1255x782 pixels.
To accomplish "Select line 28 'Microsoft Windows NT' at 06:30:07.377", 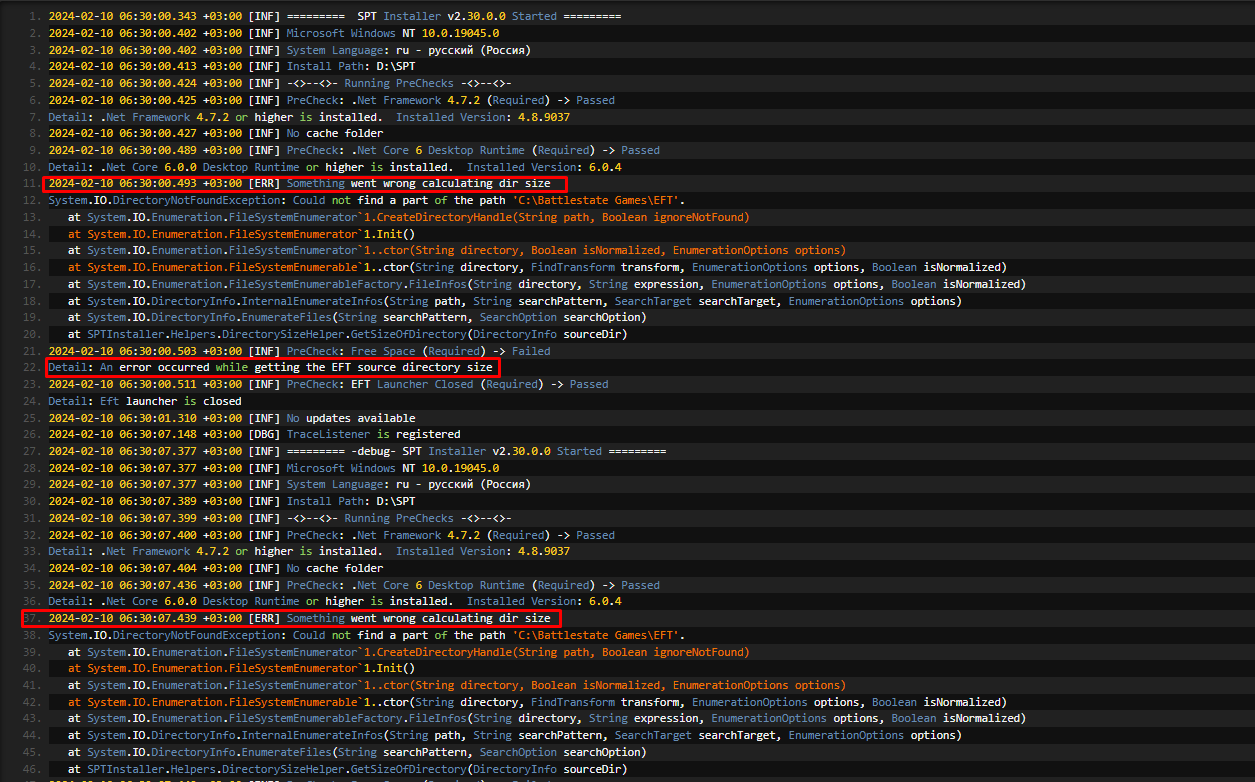I will (x=274, y=468).
